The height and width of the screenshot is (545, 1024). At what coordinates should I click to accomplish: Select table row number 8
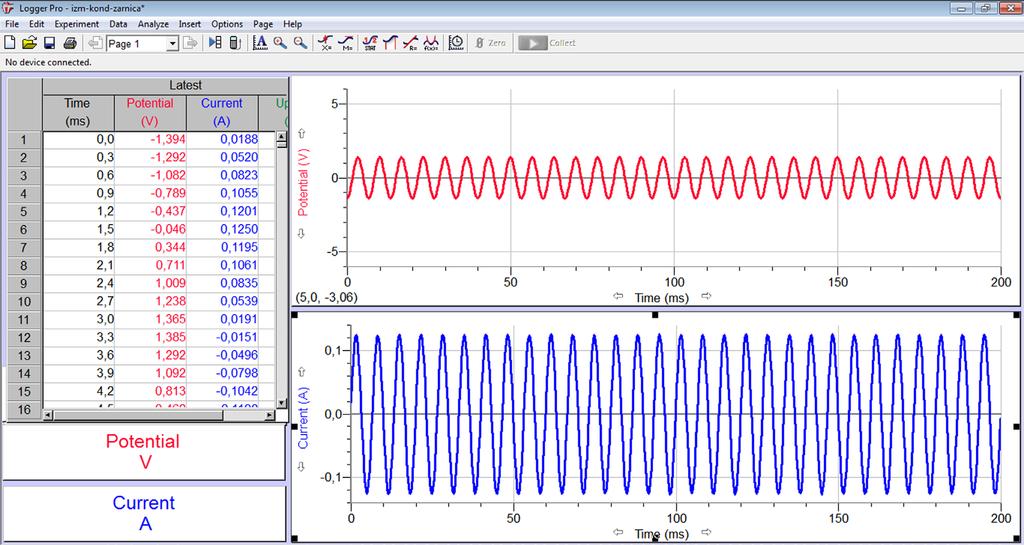24,266
